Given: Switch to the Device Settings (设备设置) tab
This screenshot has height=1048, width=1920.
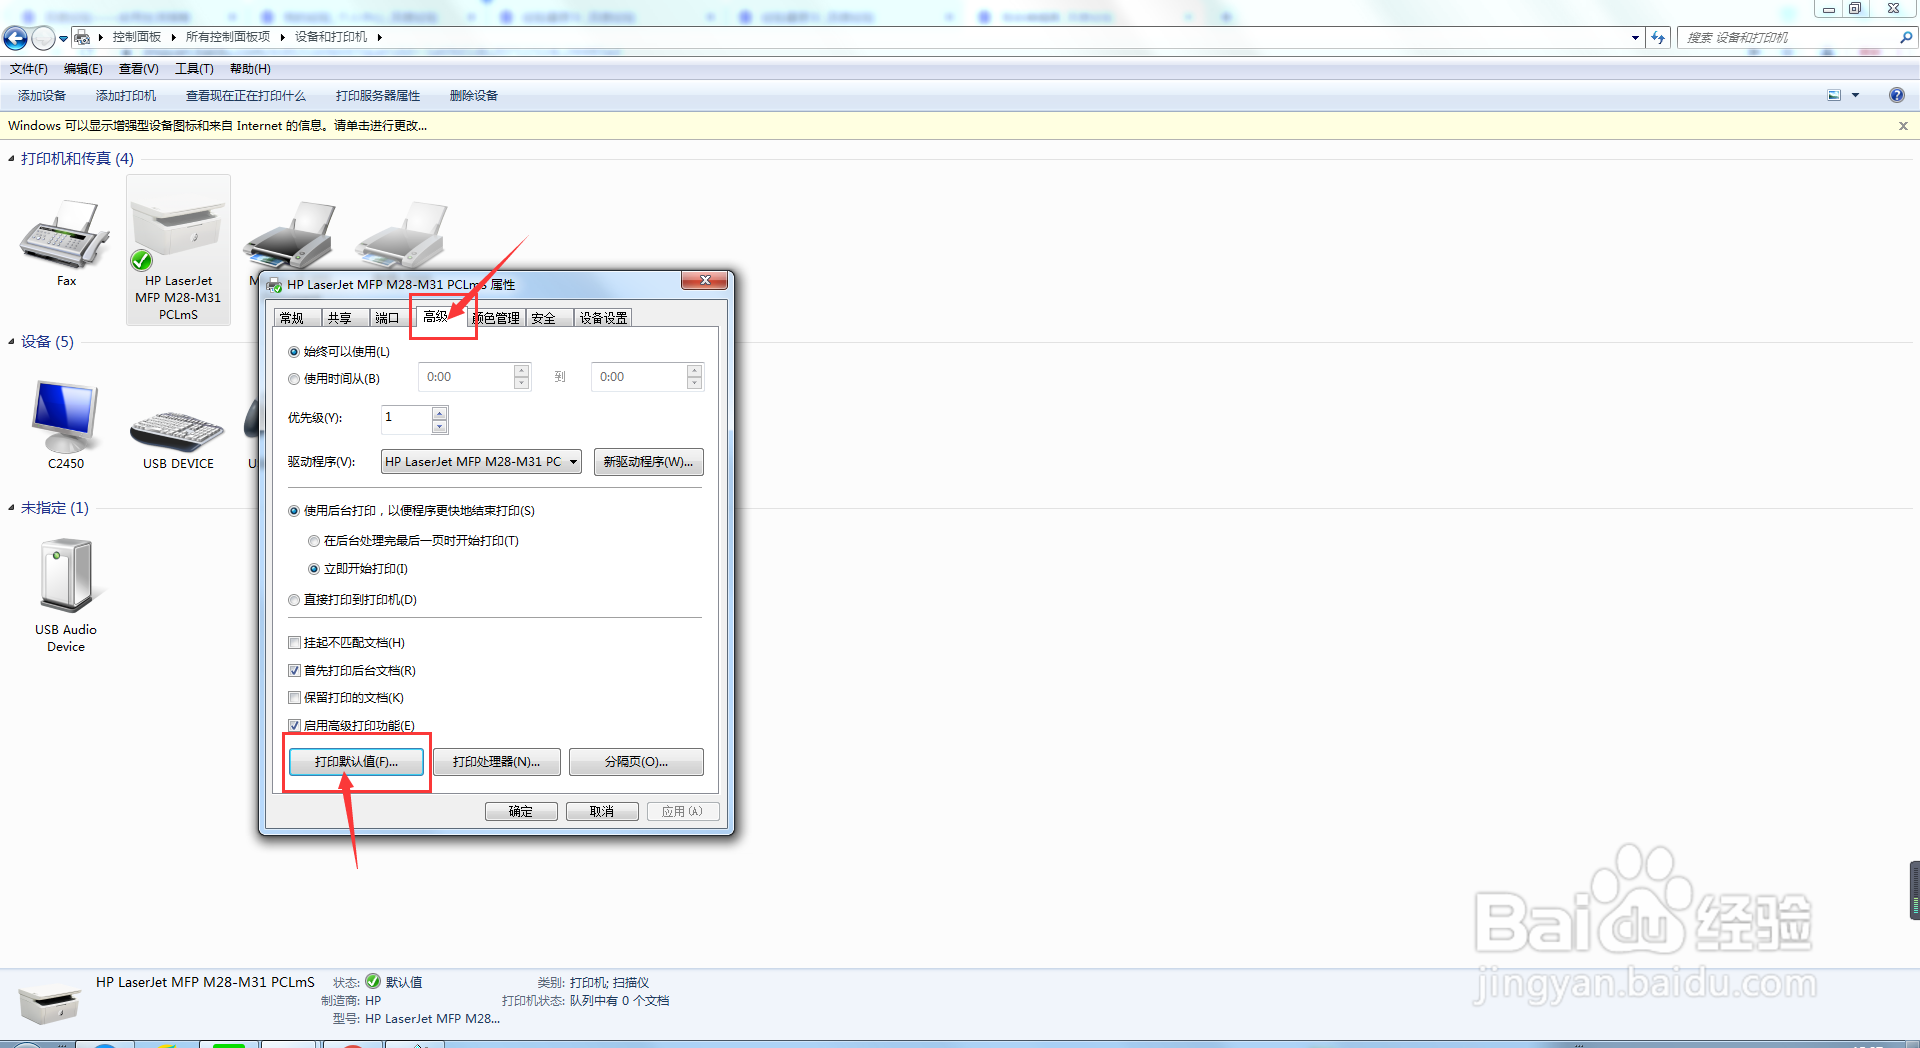Looking at the screenshot, I should tap(603, 318).
